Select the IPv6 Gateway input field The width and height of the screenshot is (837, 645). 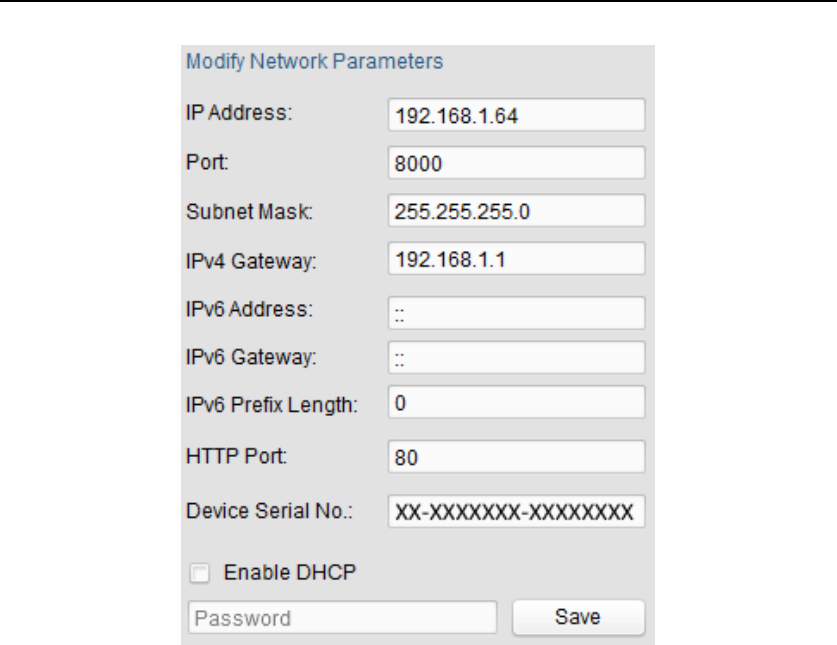coord(516,357)
